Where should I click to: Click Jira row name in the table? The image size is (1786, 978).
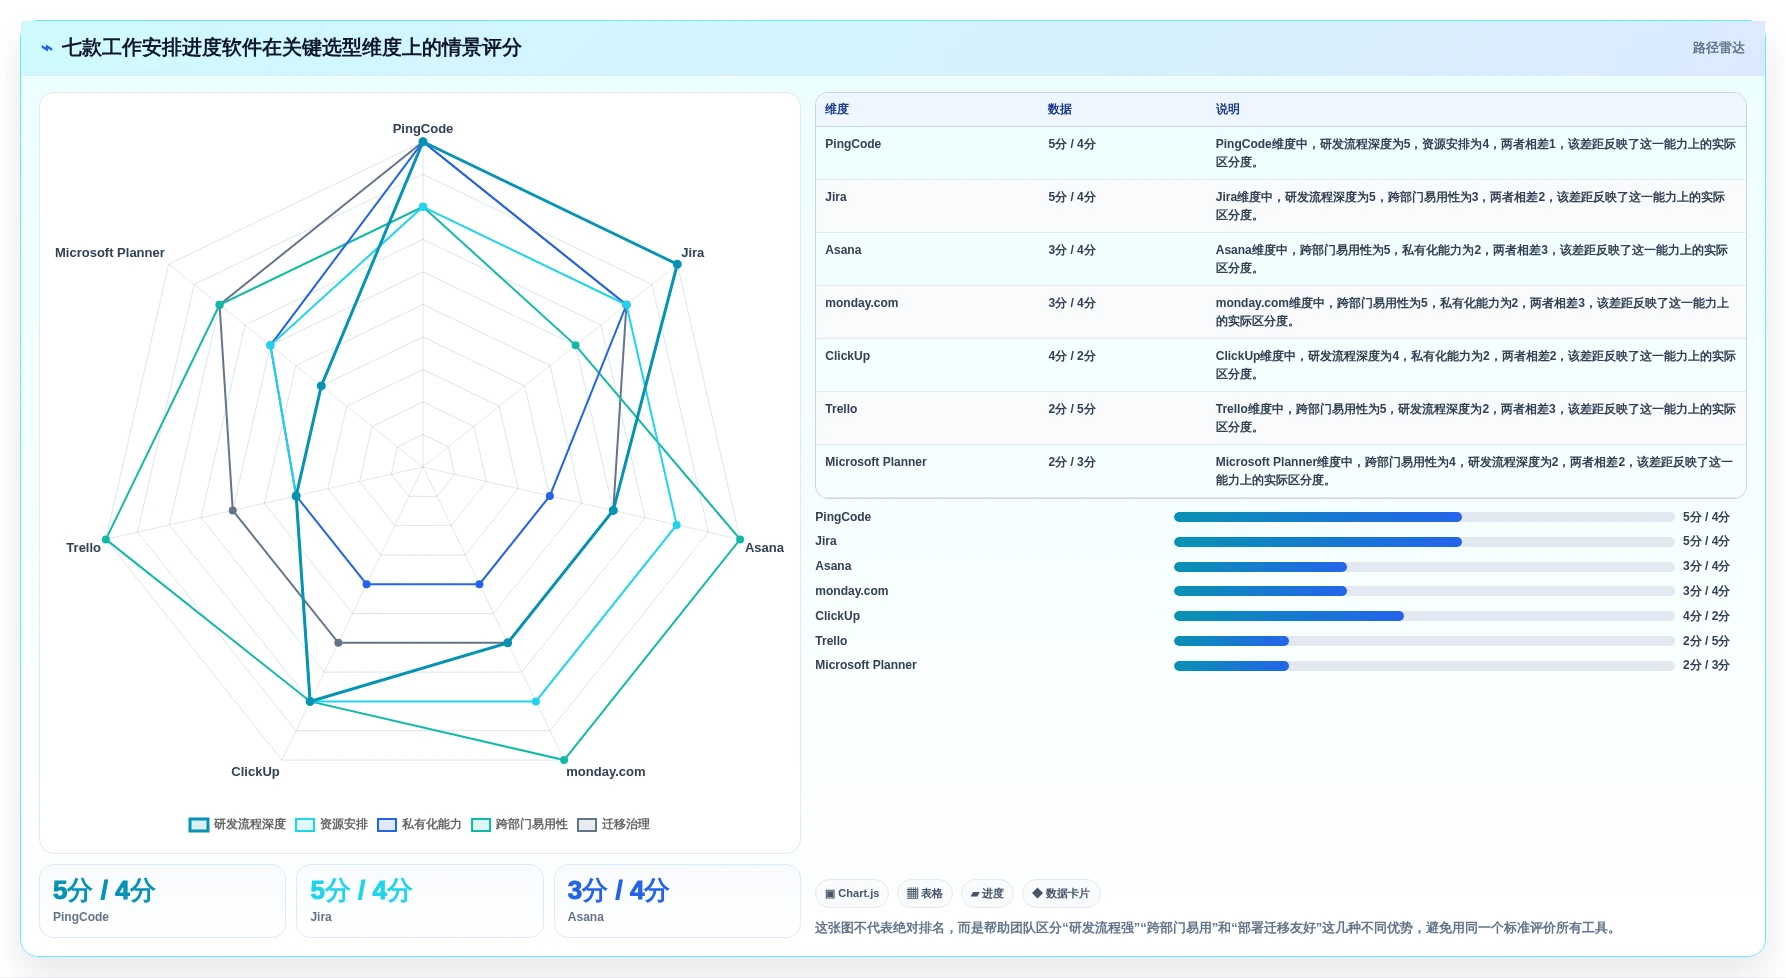tap(836, 198)
